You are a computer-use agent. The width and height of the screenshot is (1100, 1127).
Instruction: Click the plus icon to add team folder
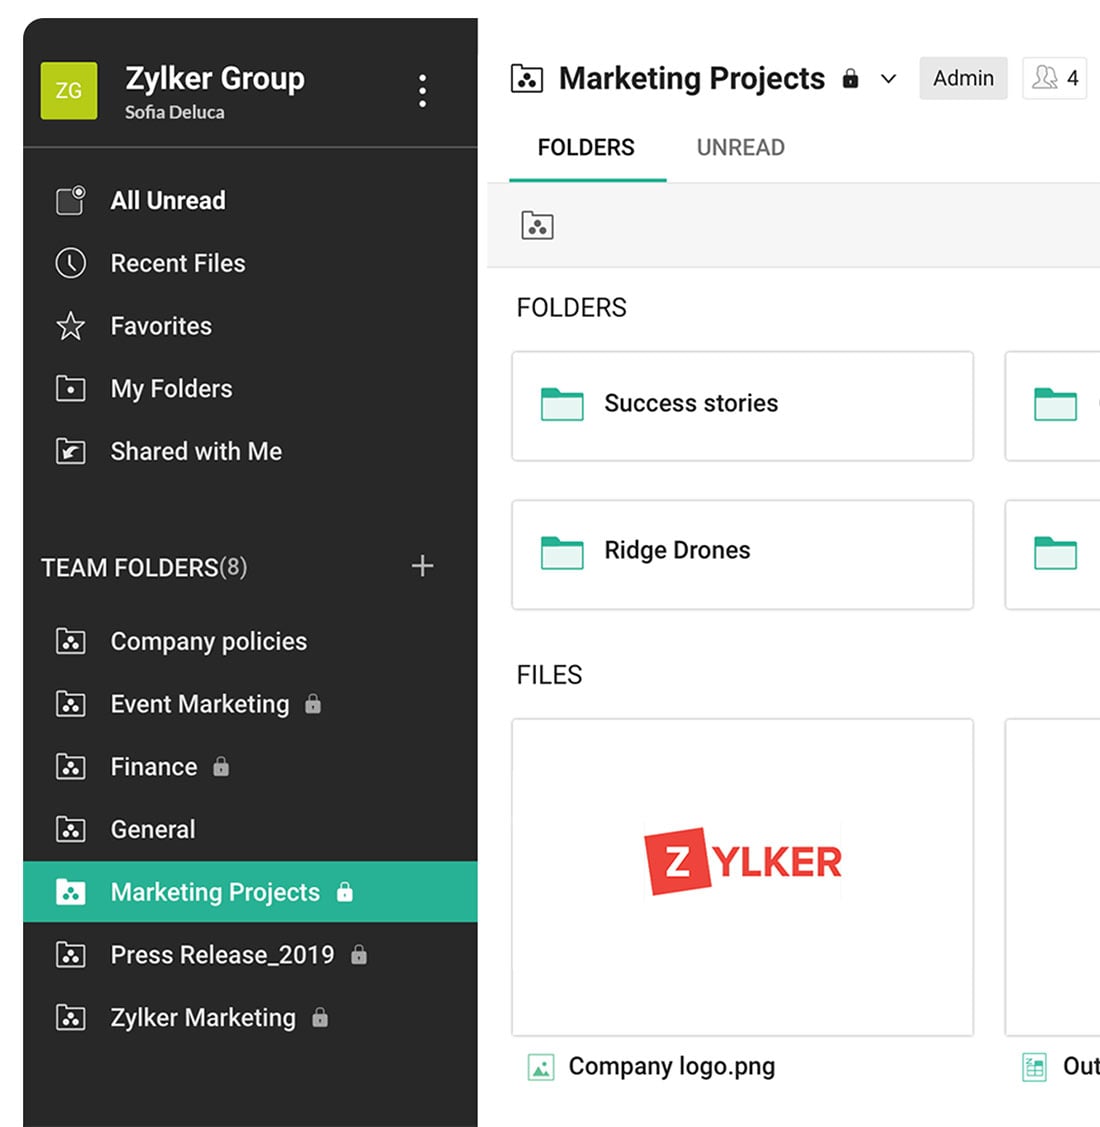coord(422,566)
